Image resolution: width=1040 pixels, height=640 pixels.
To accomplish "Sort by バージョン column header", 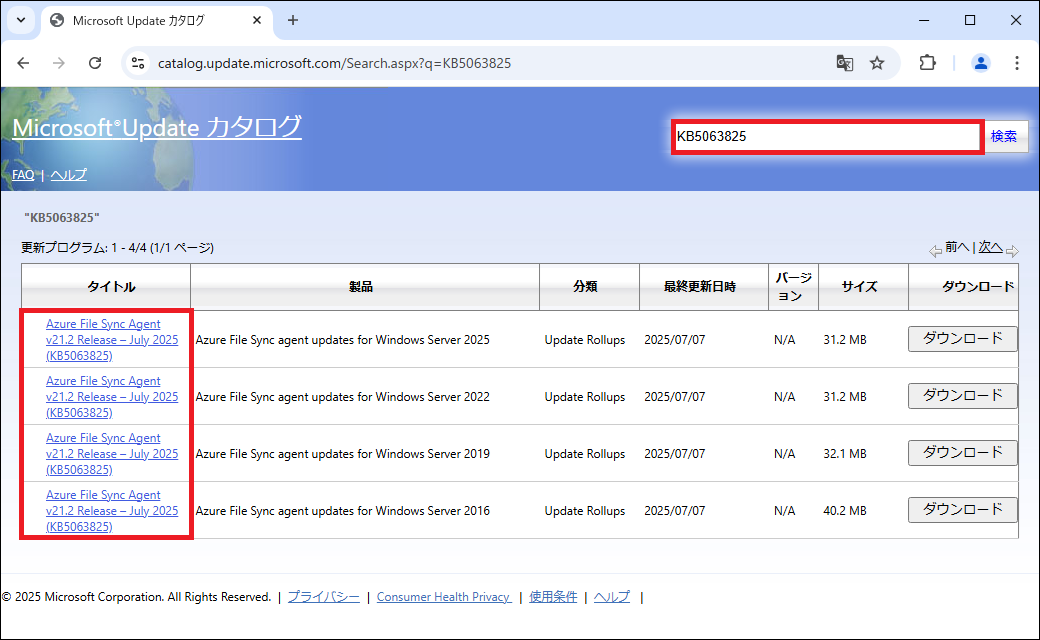I will click(x=793, y=287).
